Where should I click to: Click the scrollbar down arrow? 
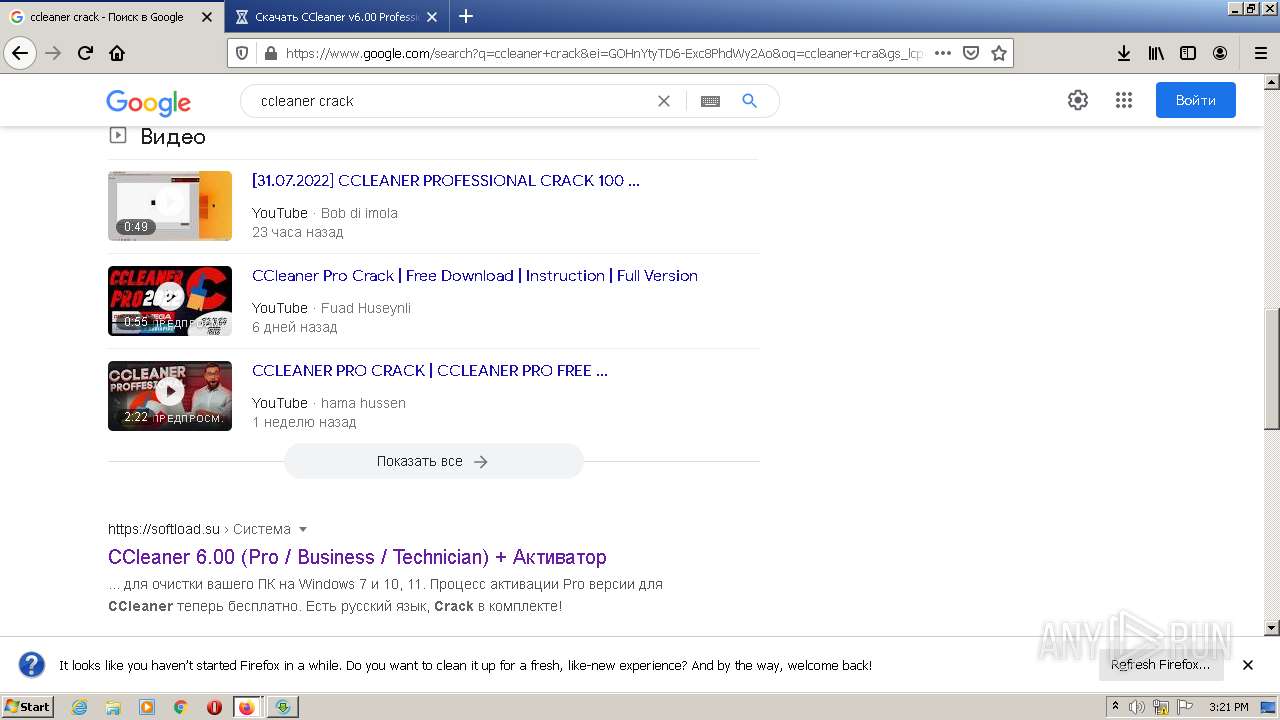(x=1271, y=628)
